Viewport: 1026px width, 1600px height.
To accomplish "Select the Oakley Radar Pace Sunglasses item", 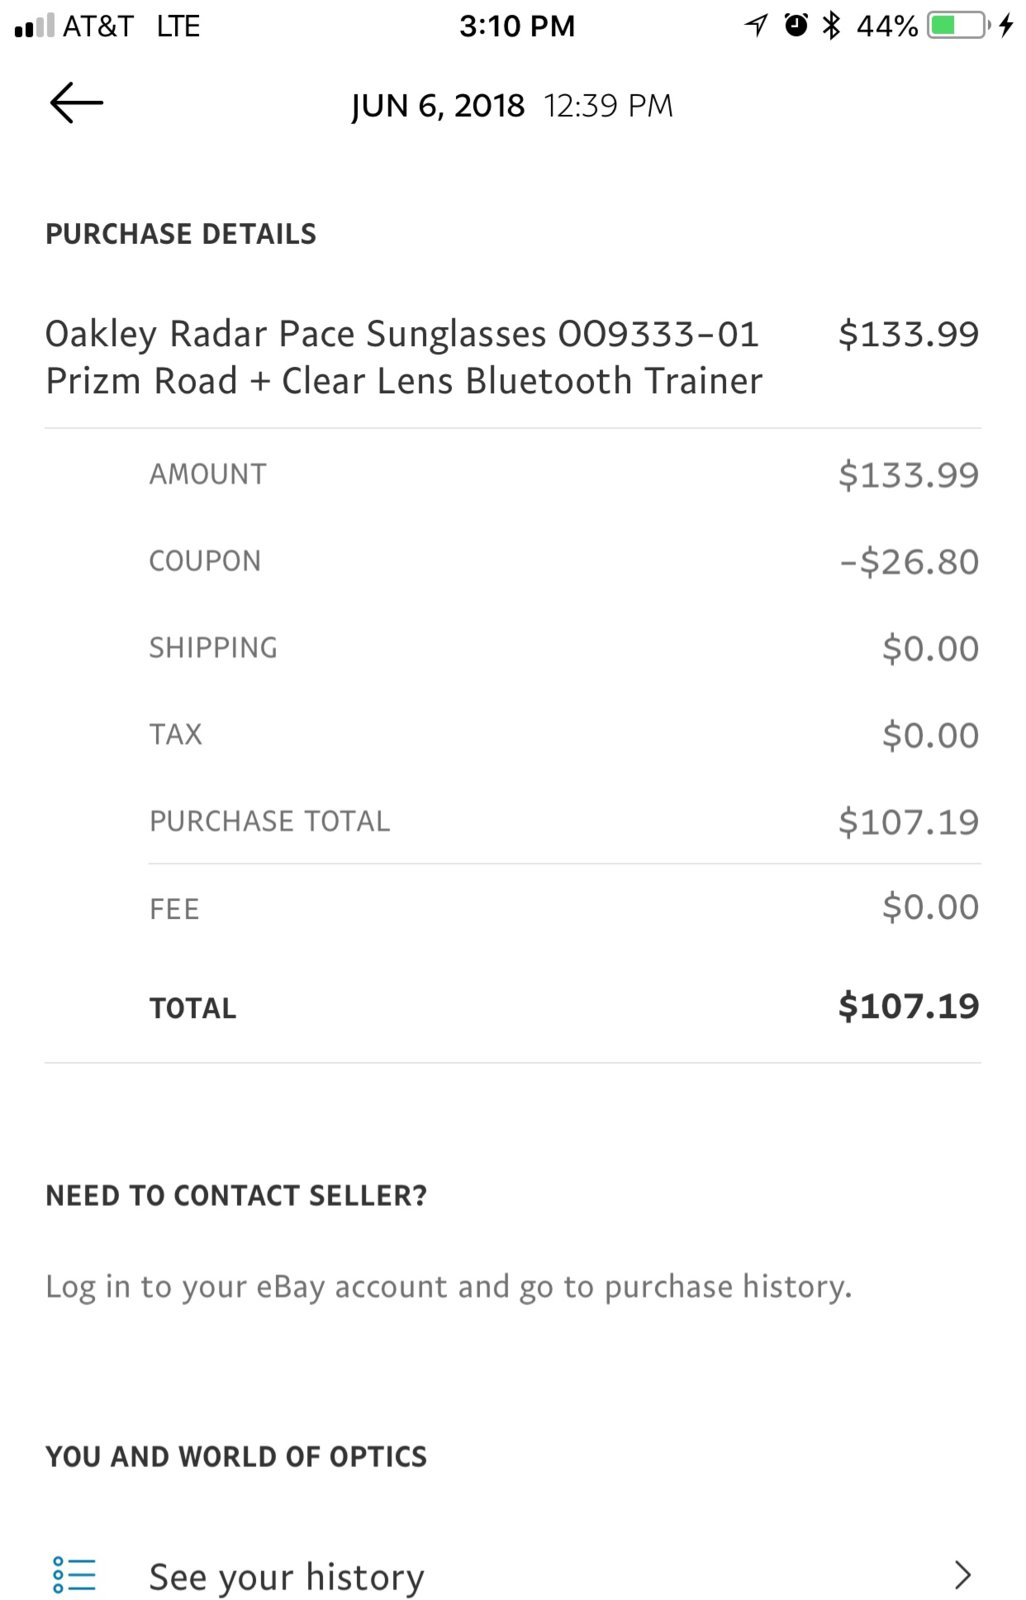I will click(404, 357).
